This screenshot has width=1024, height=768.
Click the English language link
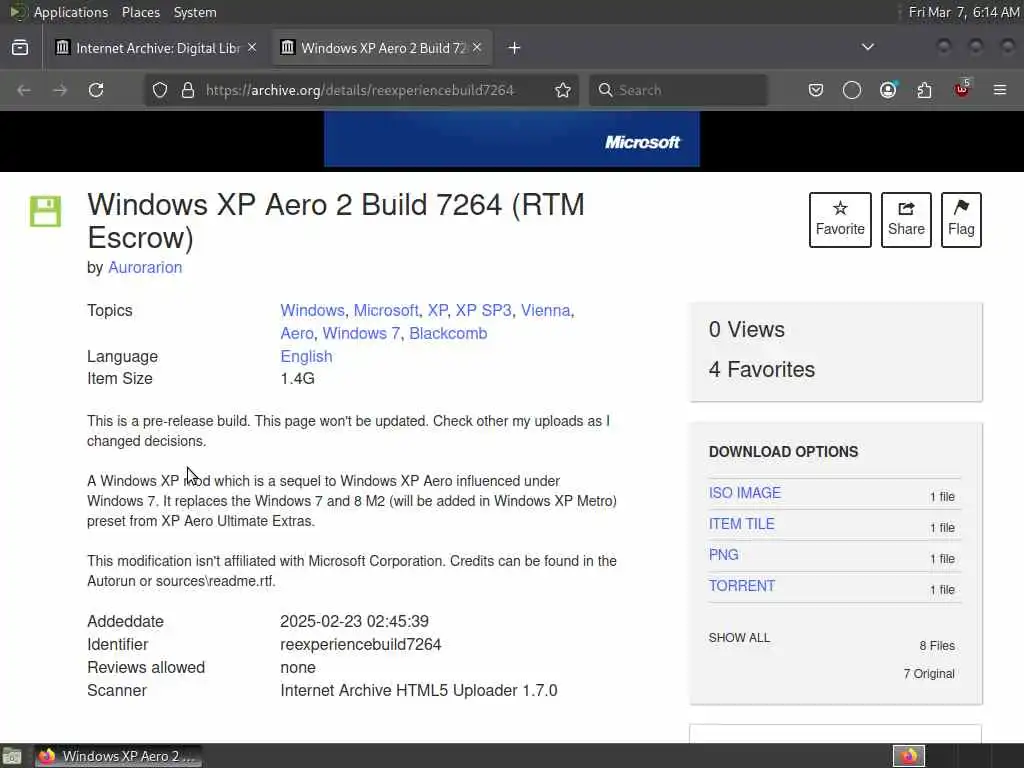306,357
